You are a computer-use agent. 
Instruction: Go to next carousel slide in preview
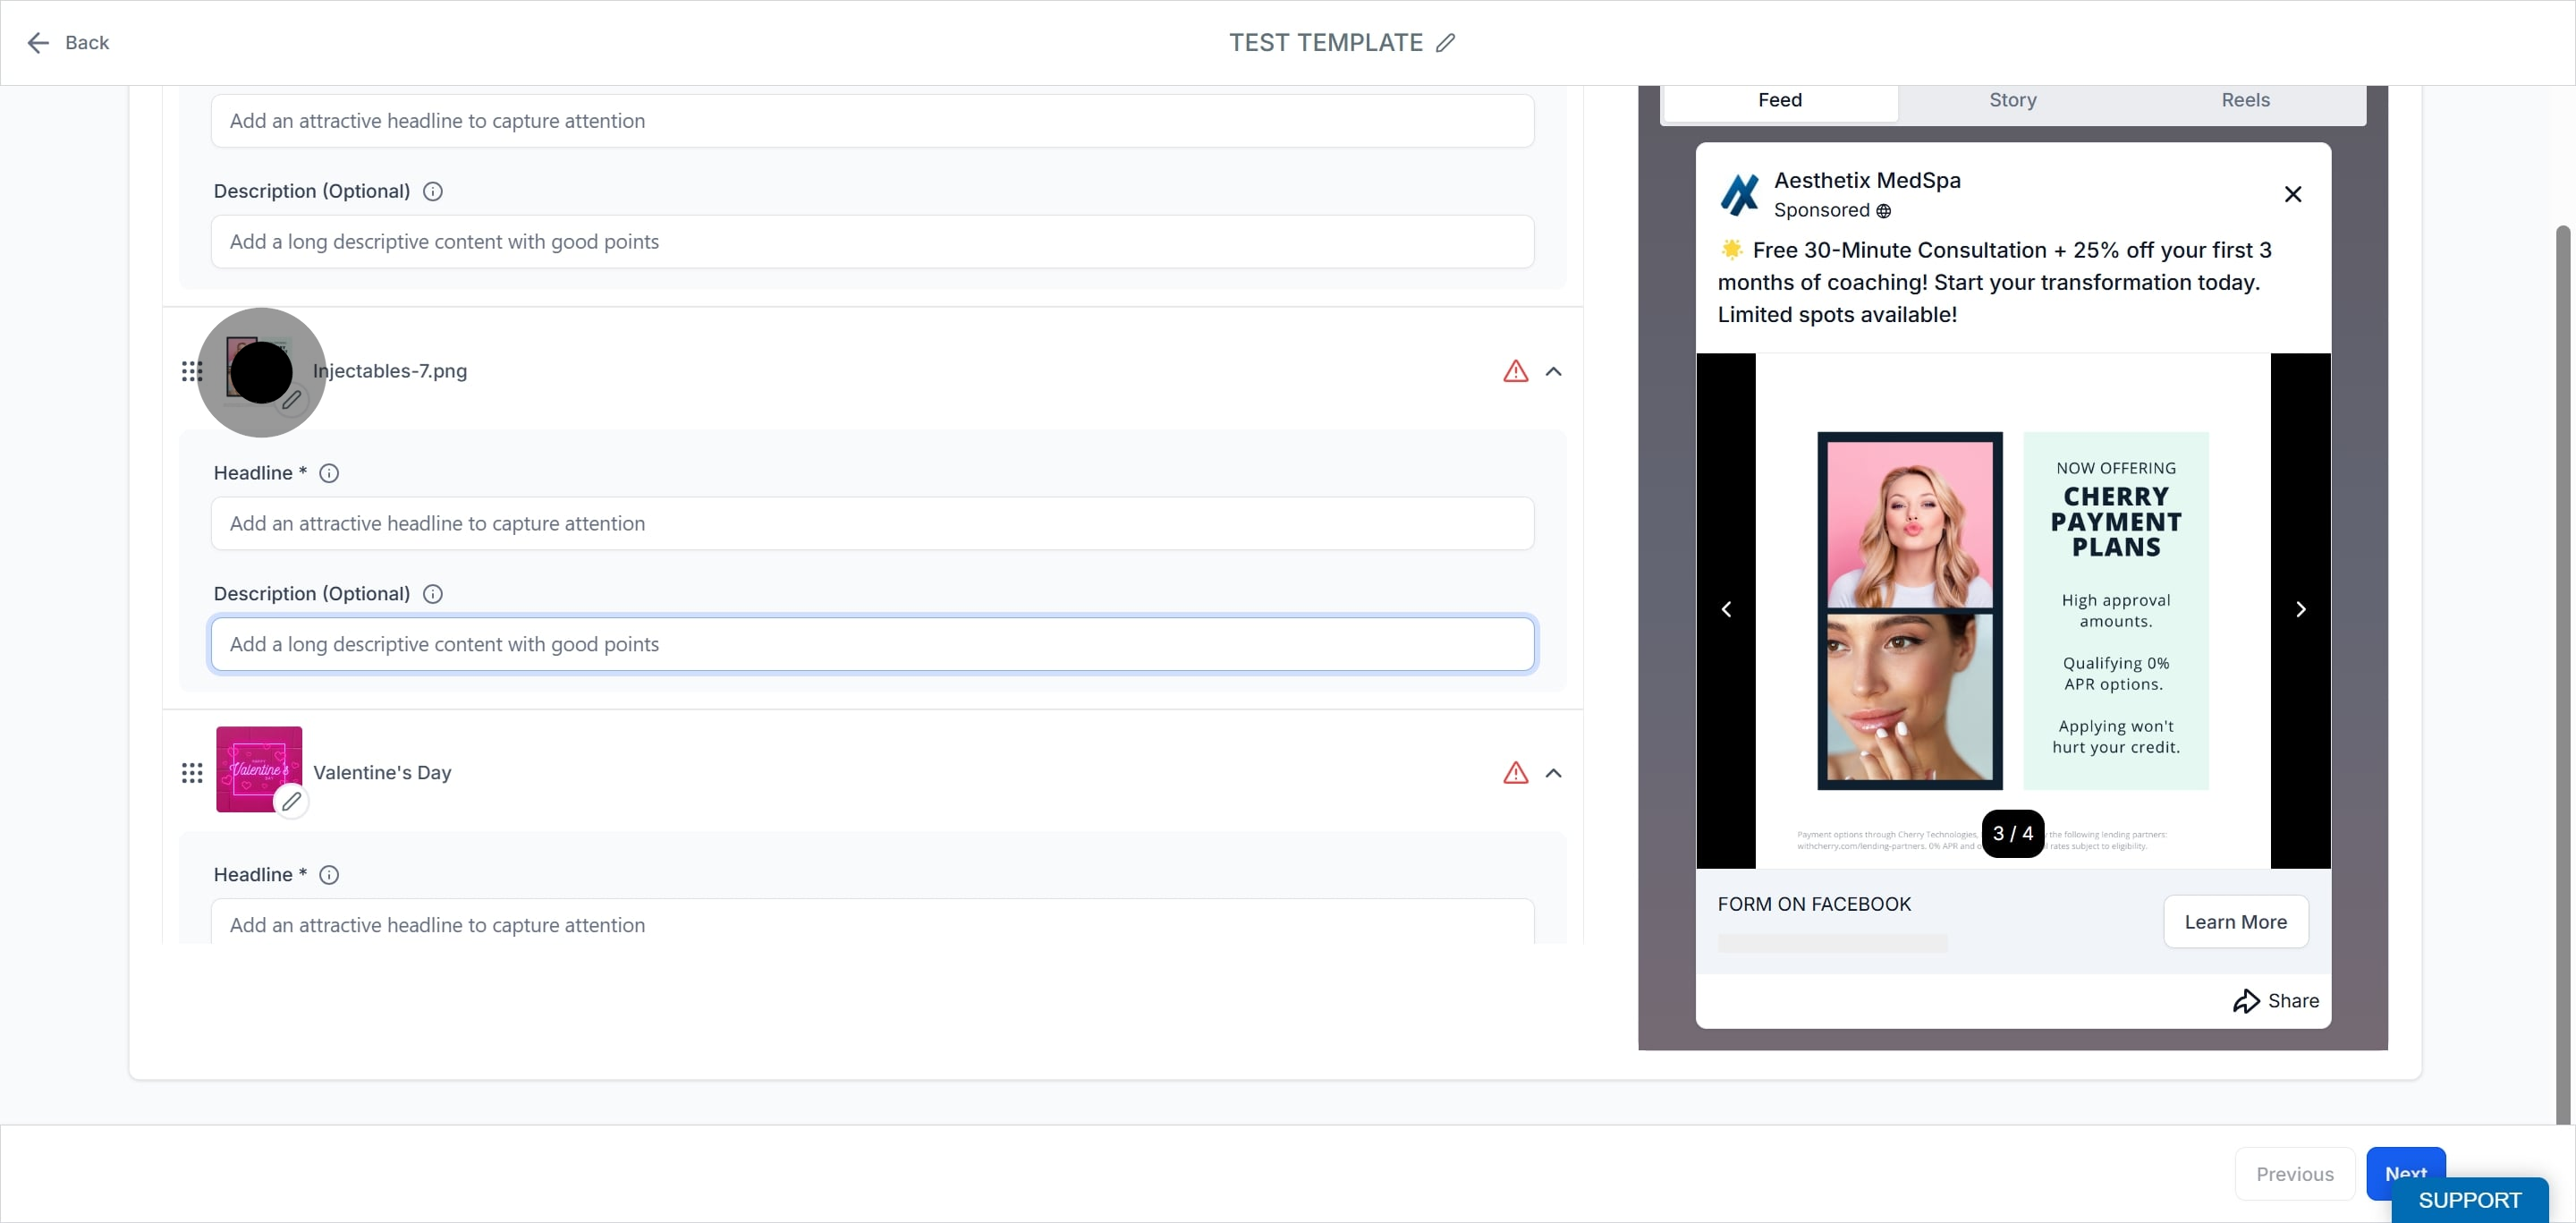(x=2300, y=610)
